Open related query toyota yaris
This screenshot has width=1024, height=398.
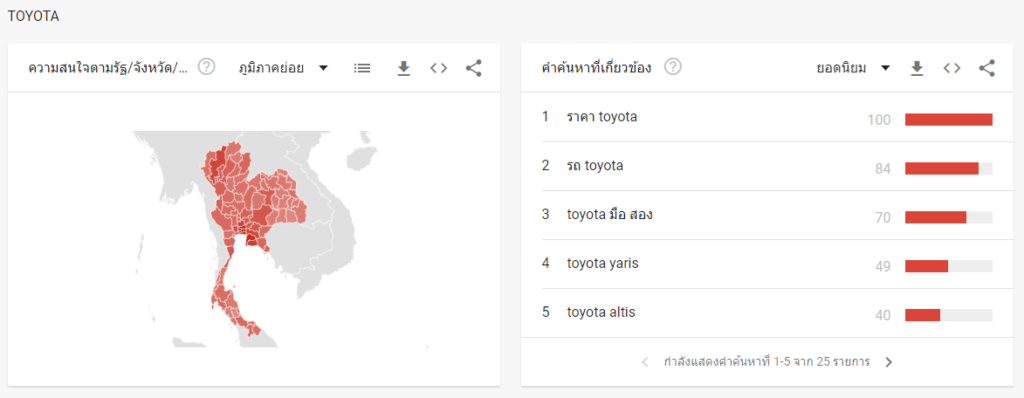(x=603, y=264)
